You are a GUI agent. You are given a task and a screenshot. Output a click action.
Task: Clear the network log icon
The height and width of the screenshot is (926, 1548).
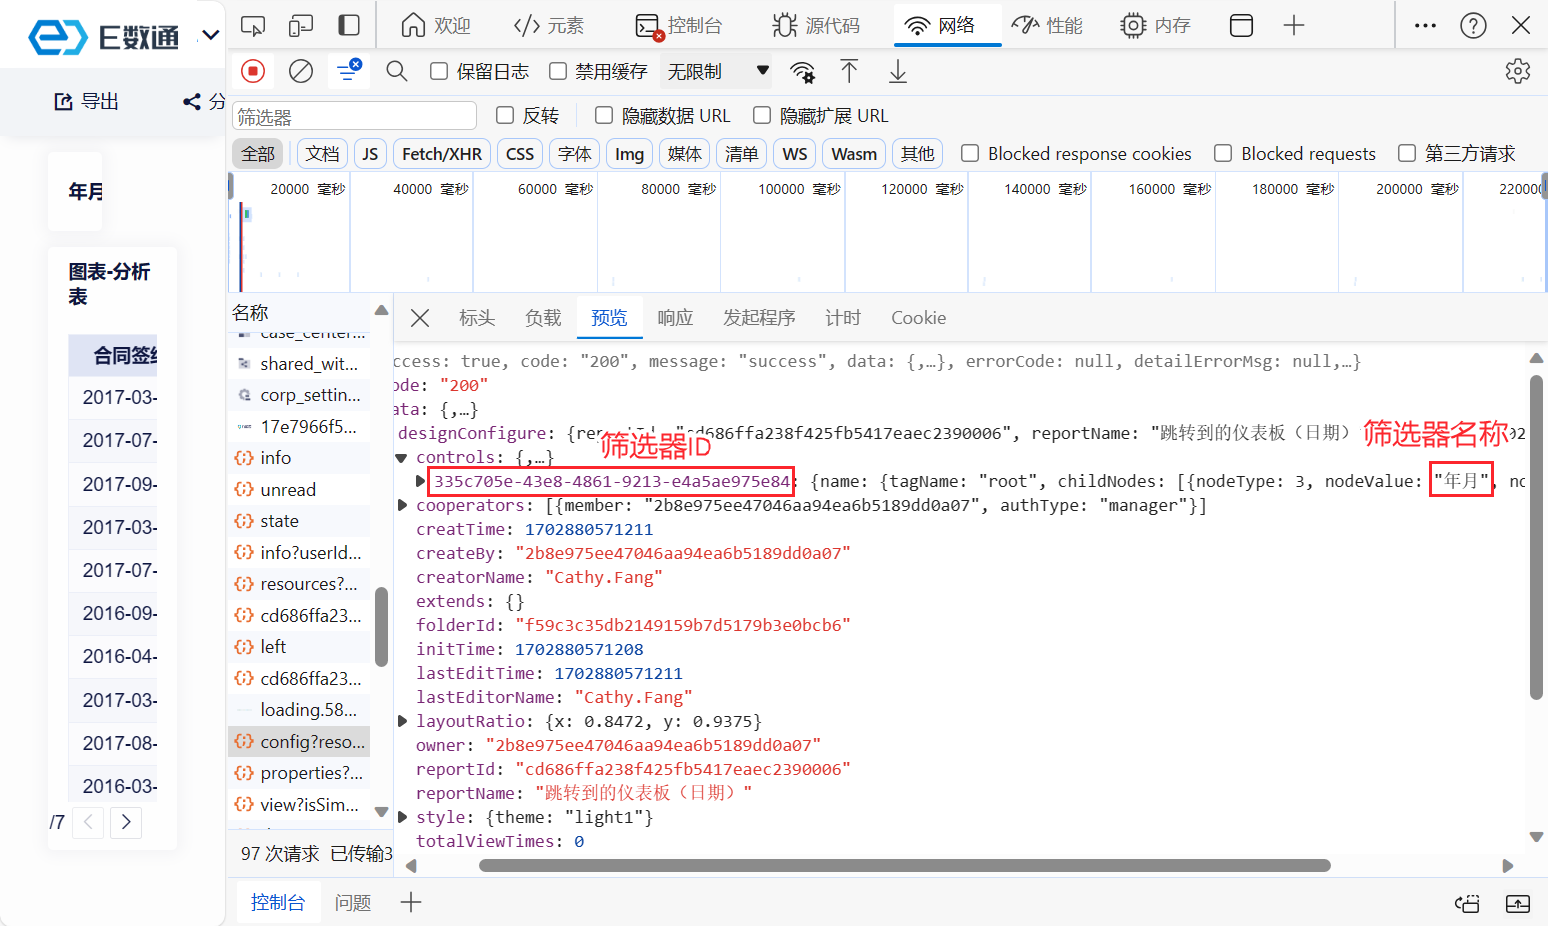click(x=301, y=71)
